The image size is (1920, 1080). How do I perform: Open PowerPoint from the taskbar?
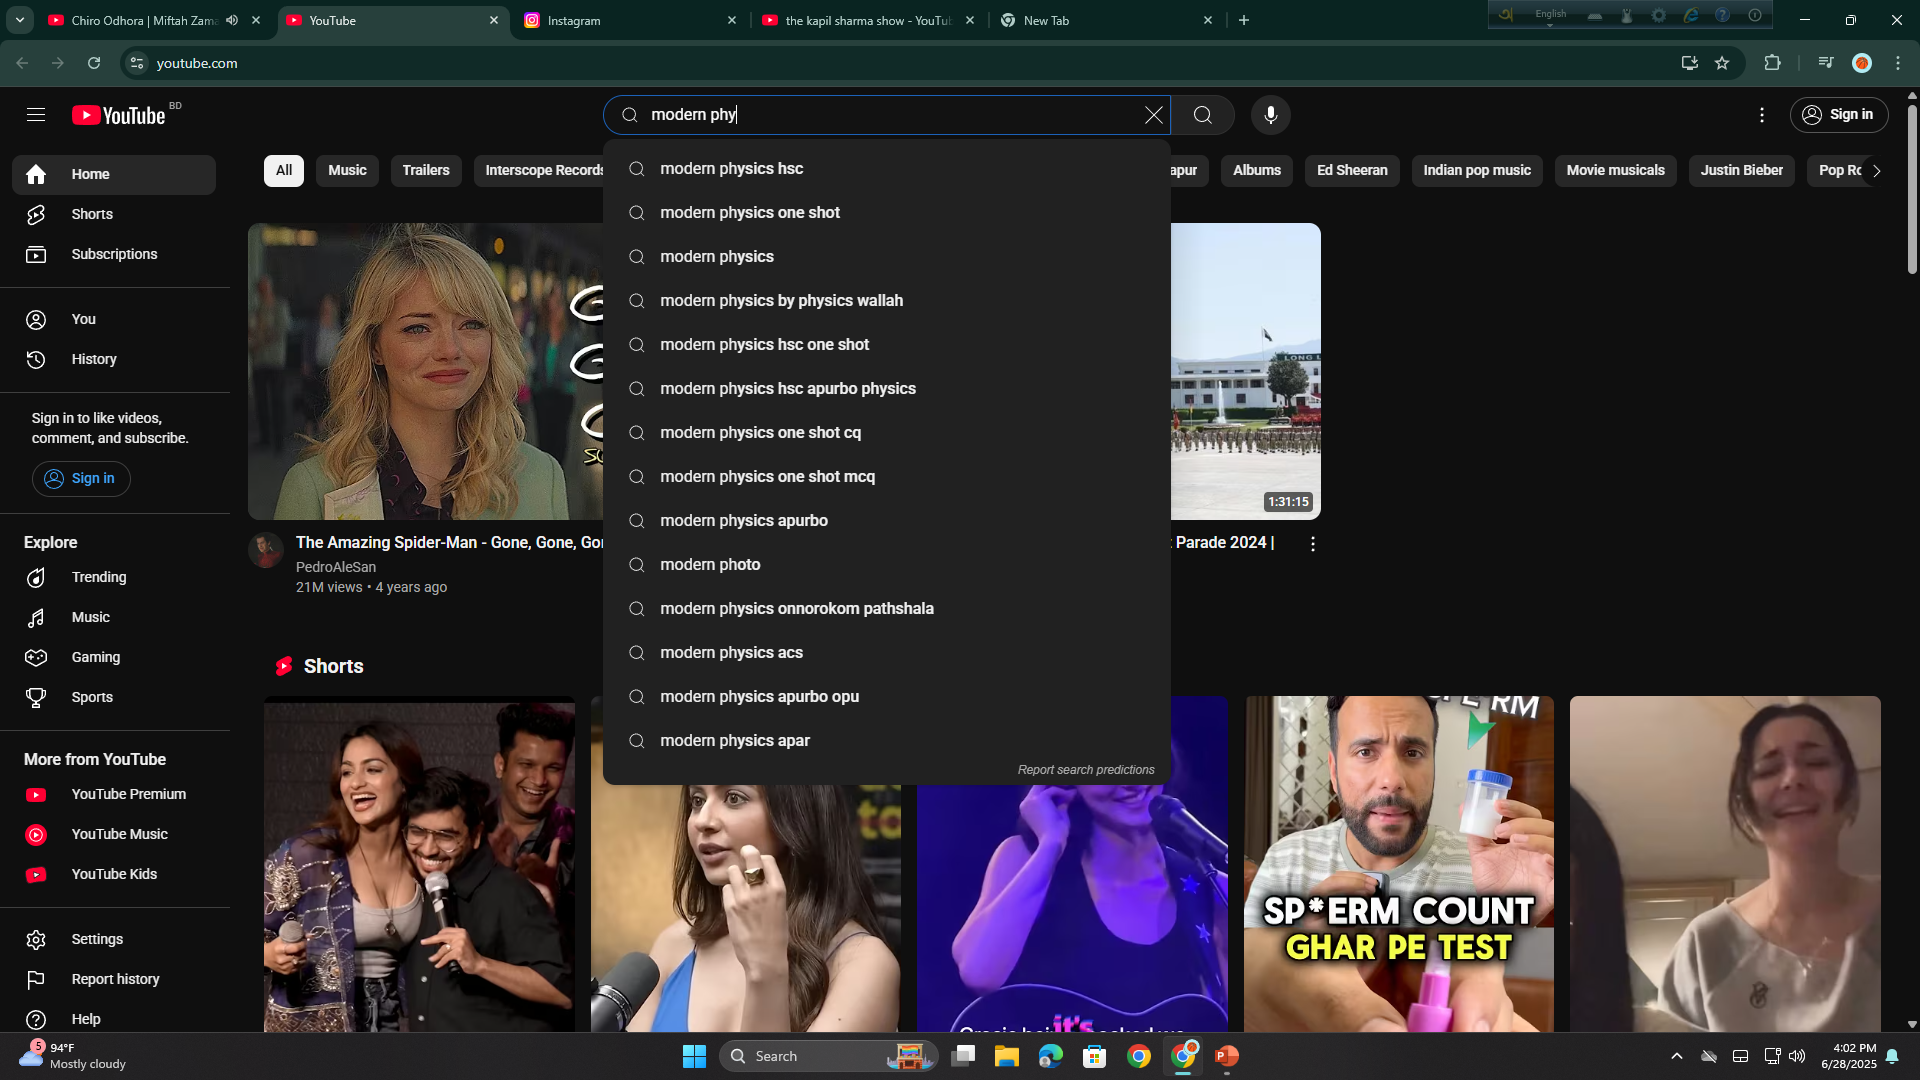pyautogui.click(x=1226, y=1056)
